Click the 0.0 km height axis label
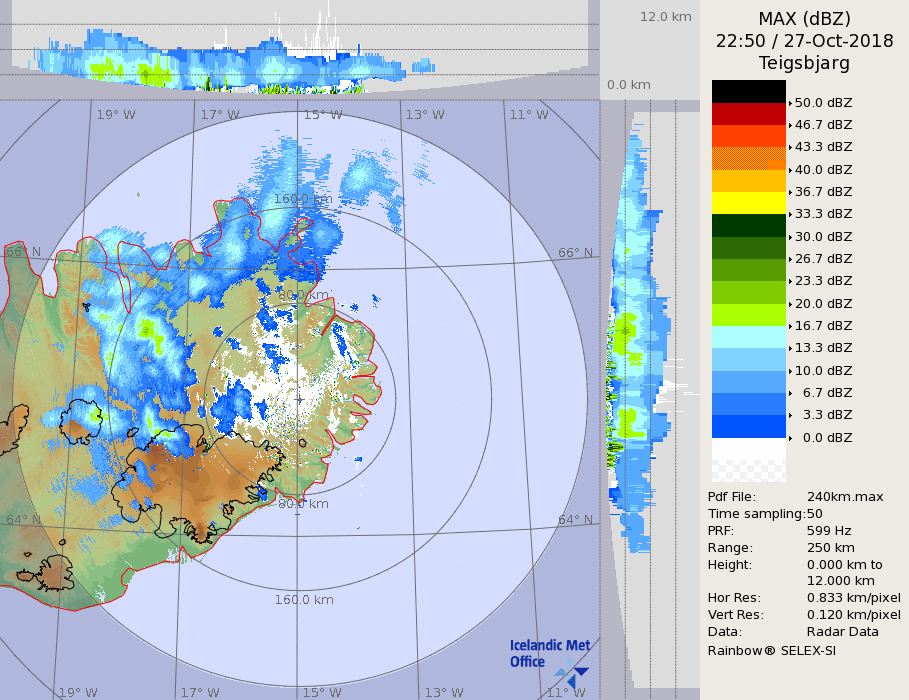This screenshot has width=909, height=700. pyautogui.click(x=629, y=85)
